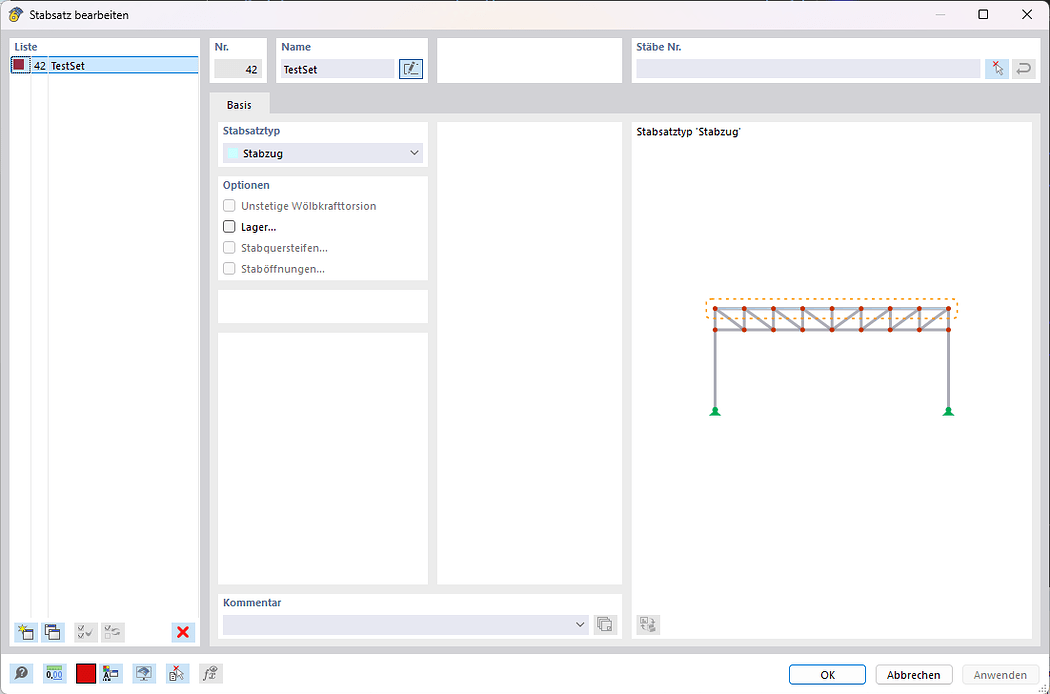Click the exchange-view icon below the preview graphic
Viewport: 1050px width, 694px height.
click(x=647, y=624)
